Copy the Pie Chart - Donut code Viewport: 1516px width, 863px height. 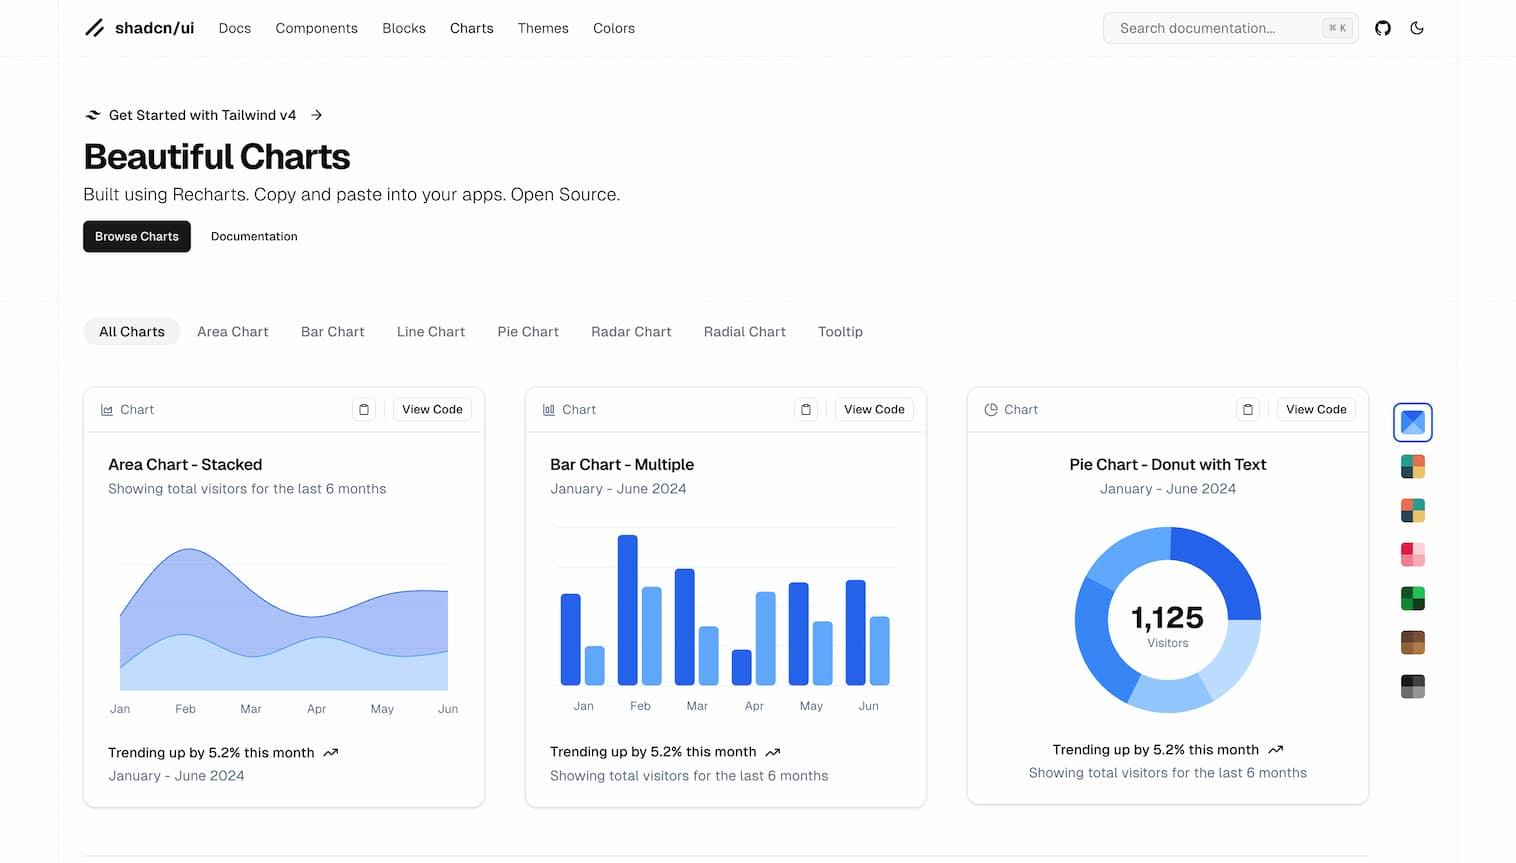[x=1247, y=409]
